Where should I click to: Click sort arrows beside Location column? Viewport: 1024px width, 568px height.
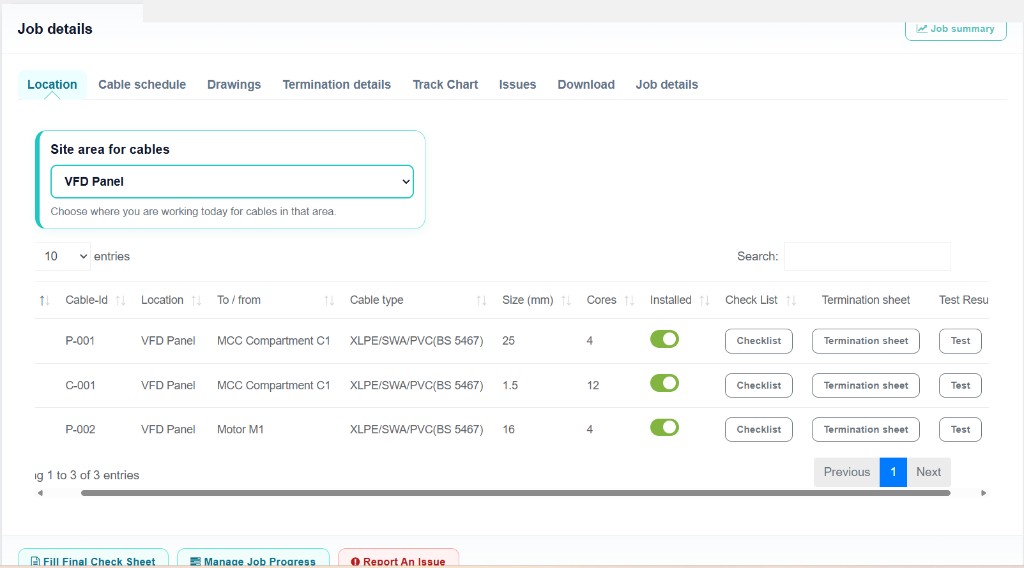(x=196, y=301)
